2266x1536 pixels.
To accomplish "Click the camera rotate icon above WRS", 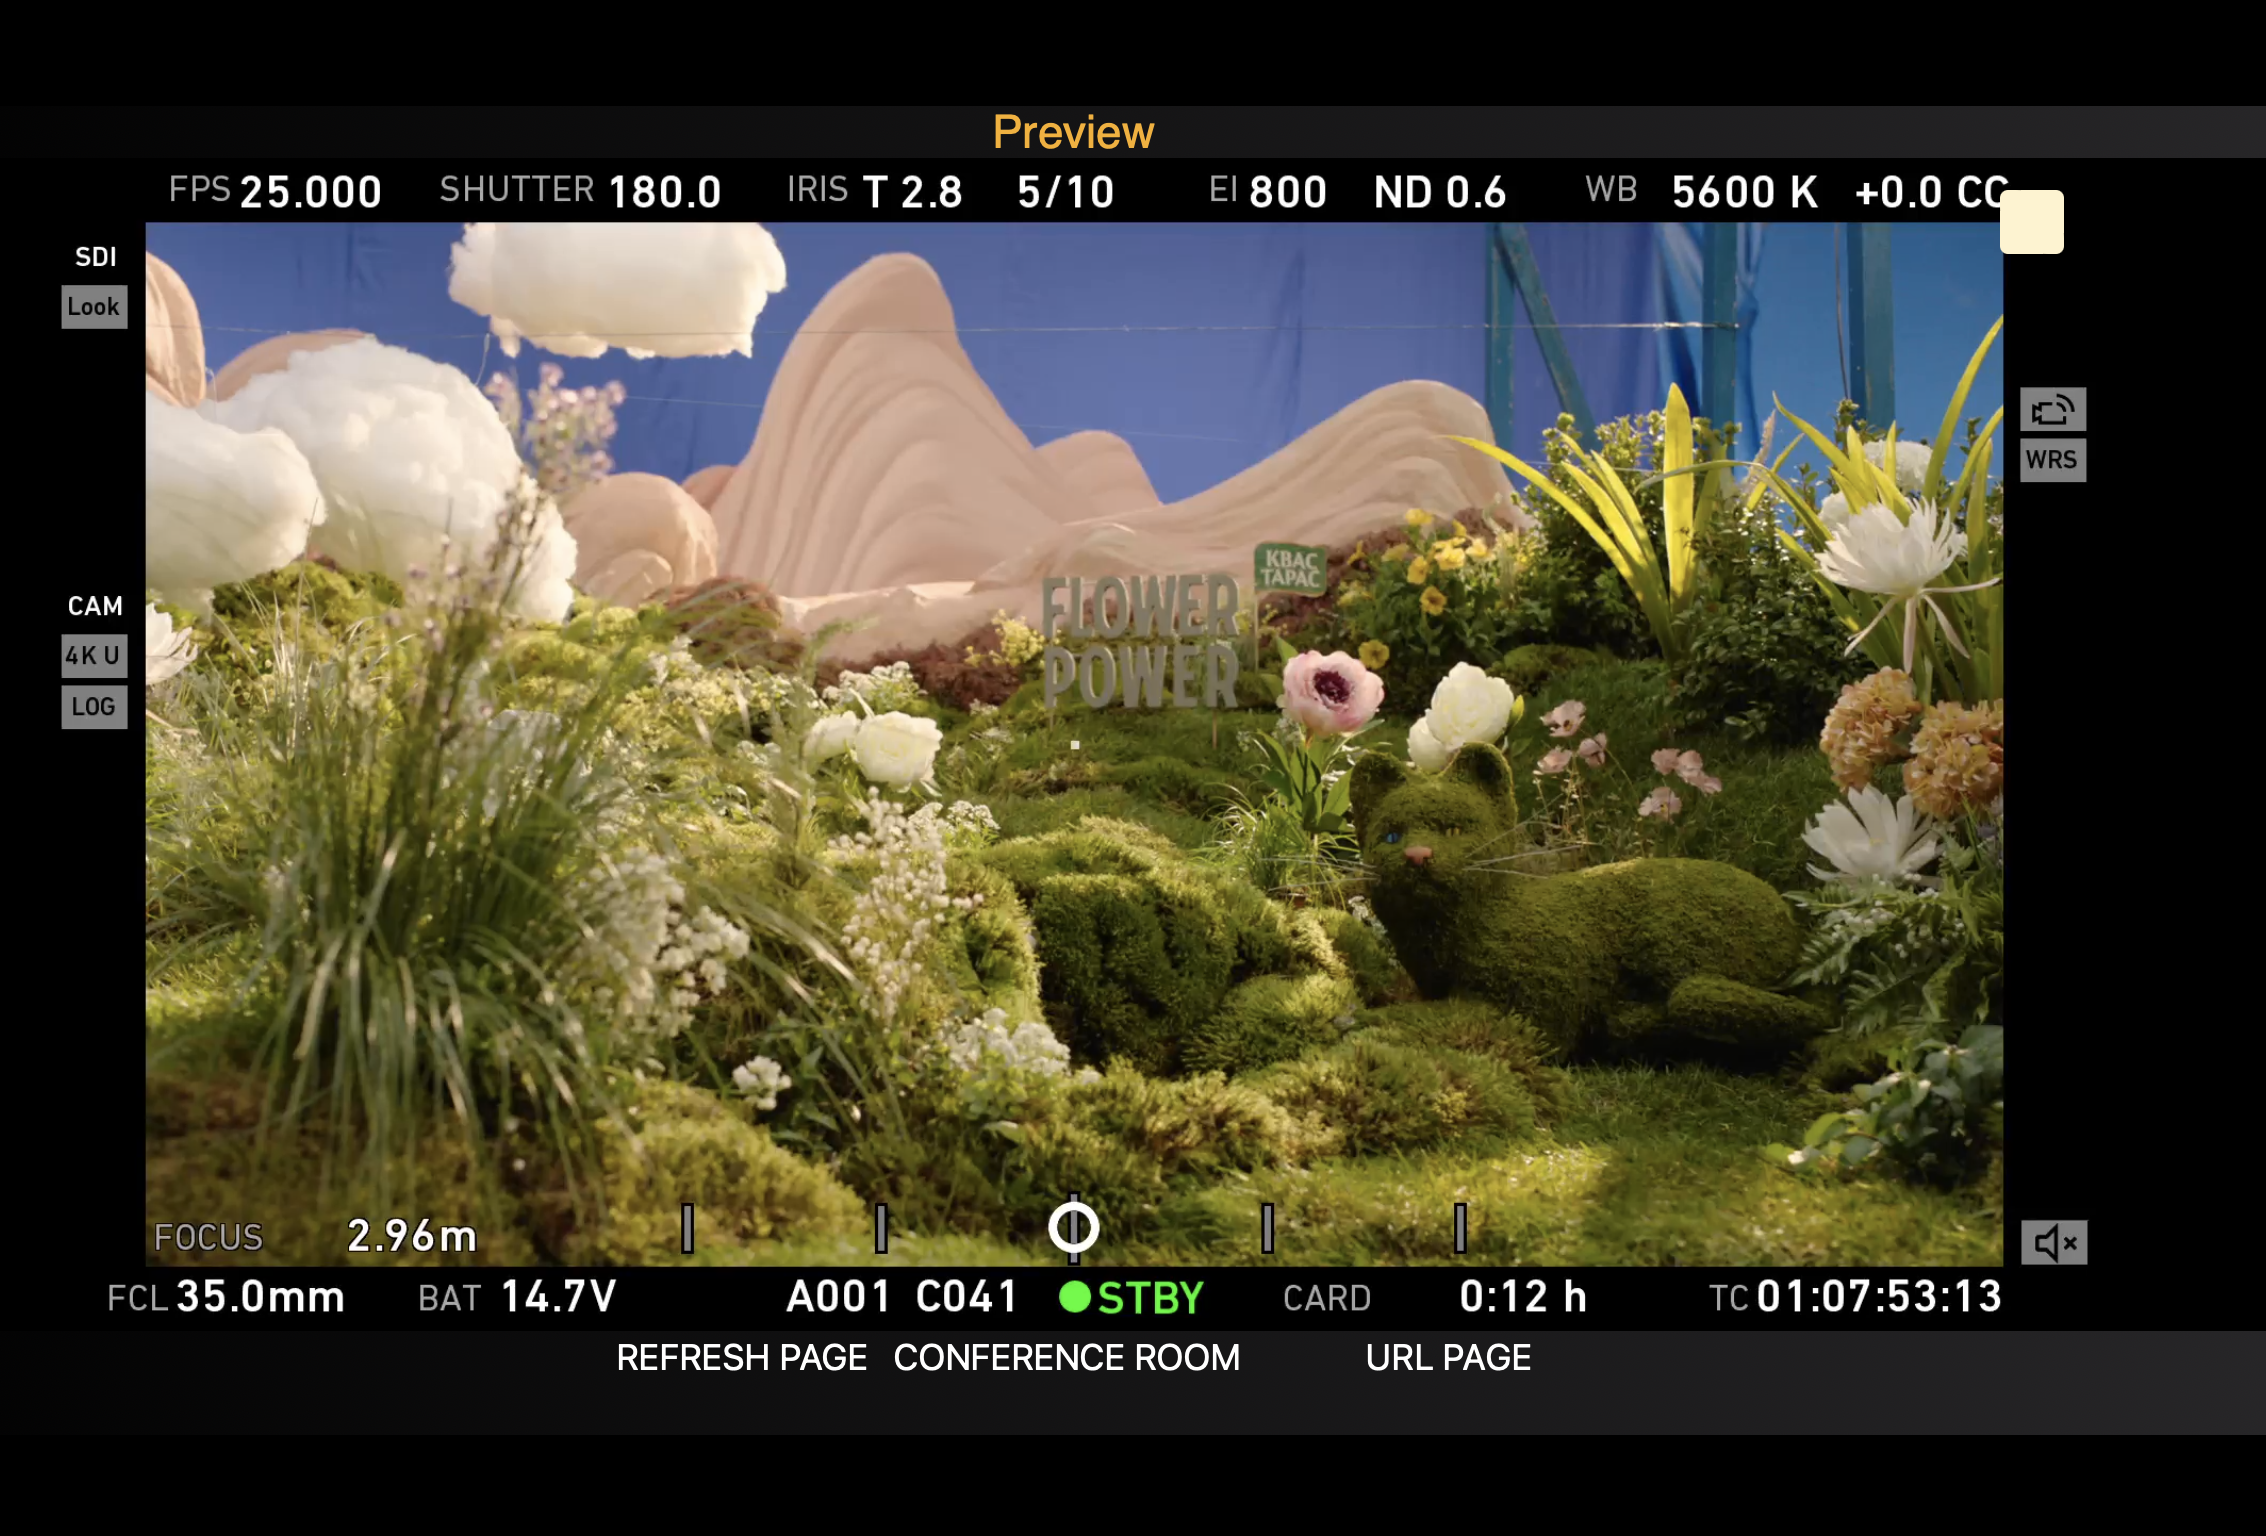I will pos(2052,410).
